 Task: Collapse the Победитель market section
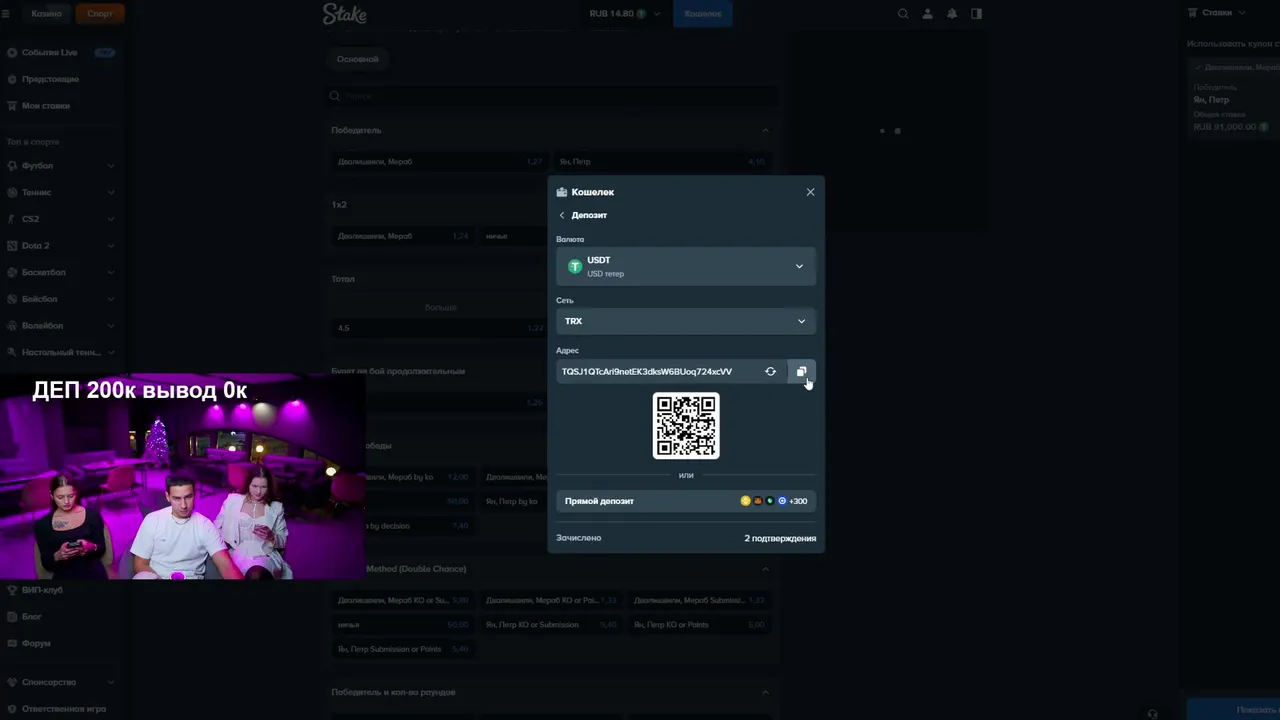pos(765,130)
